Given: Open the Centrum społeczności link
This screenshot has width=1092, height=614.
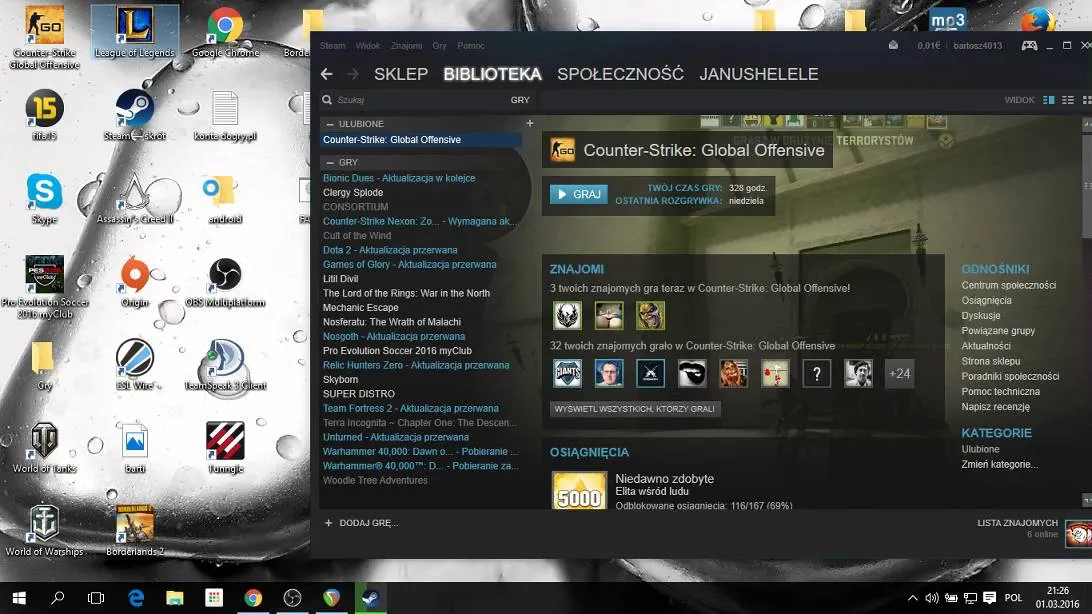Looking at the screenshot, I should (1008, 285).
